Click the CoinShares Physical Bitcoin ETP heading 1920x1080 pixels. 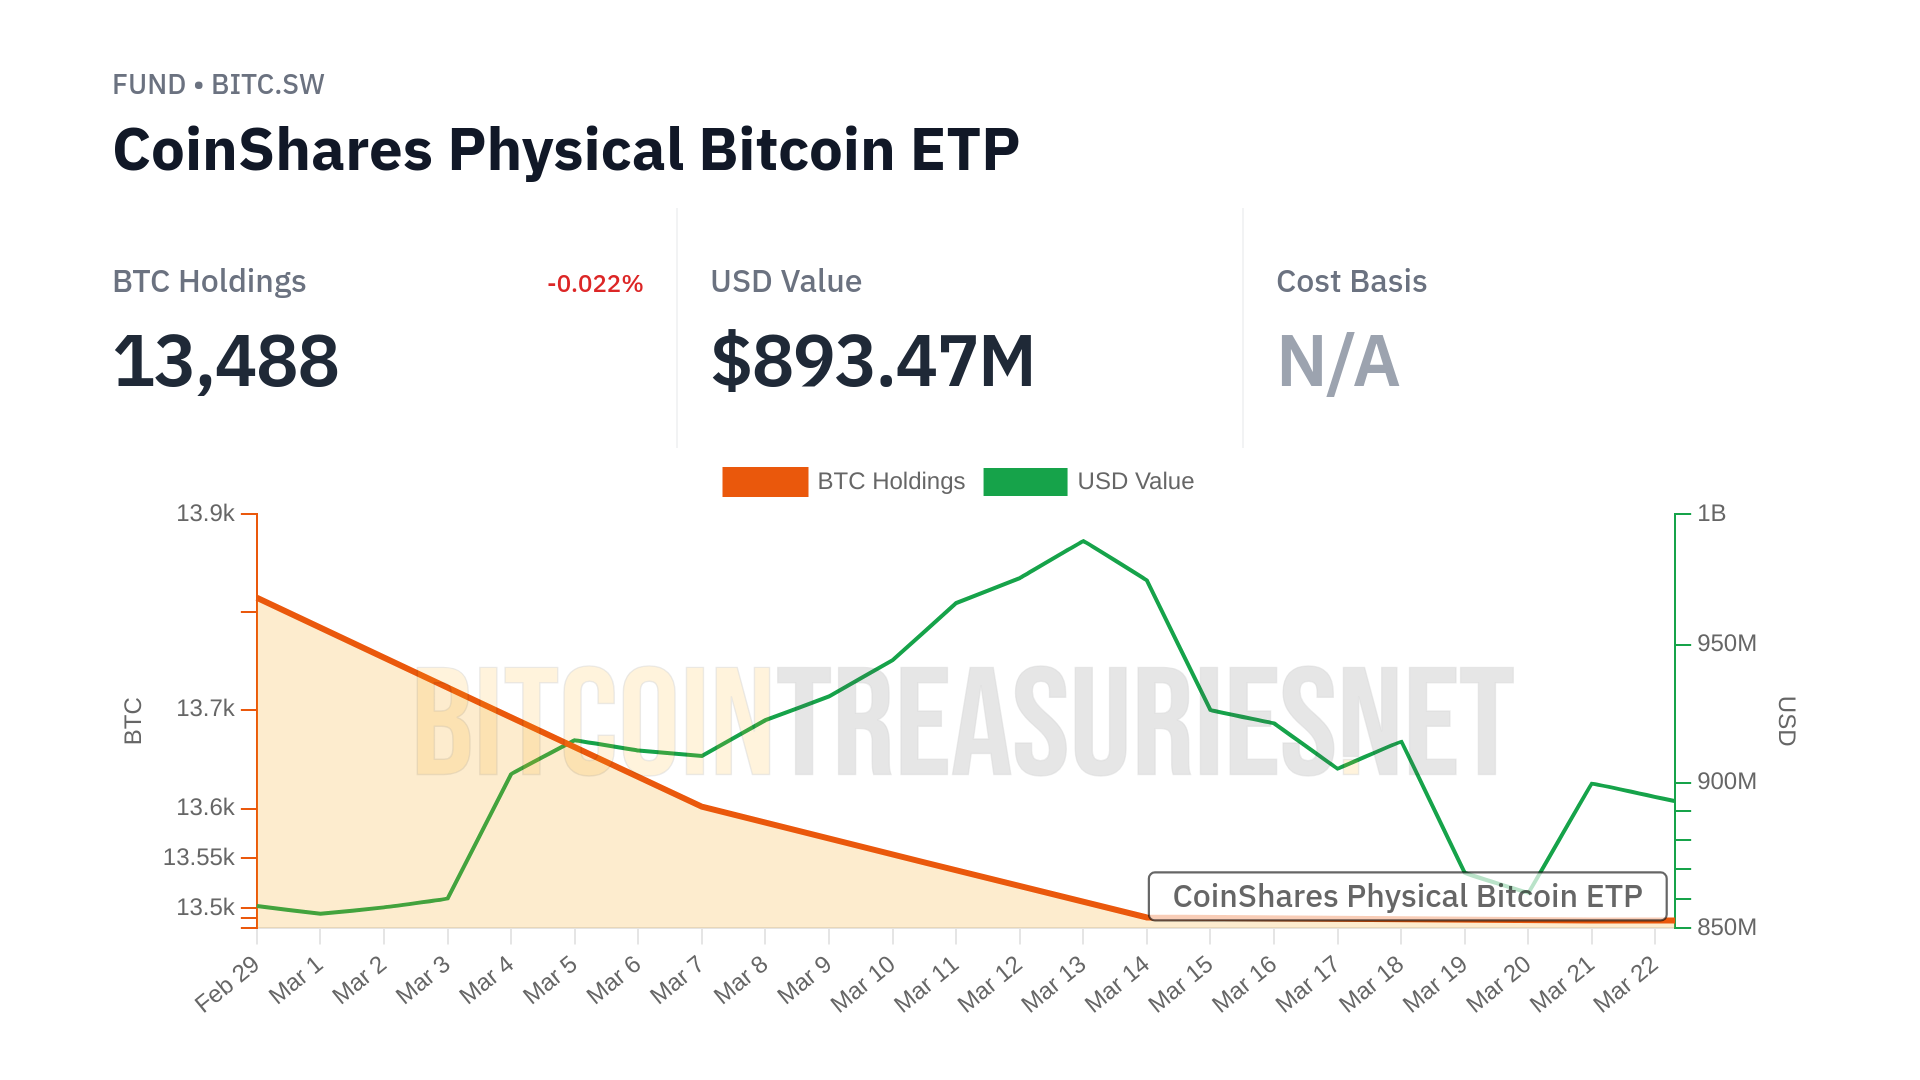[x=566, y=151]
